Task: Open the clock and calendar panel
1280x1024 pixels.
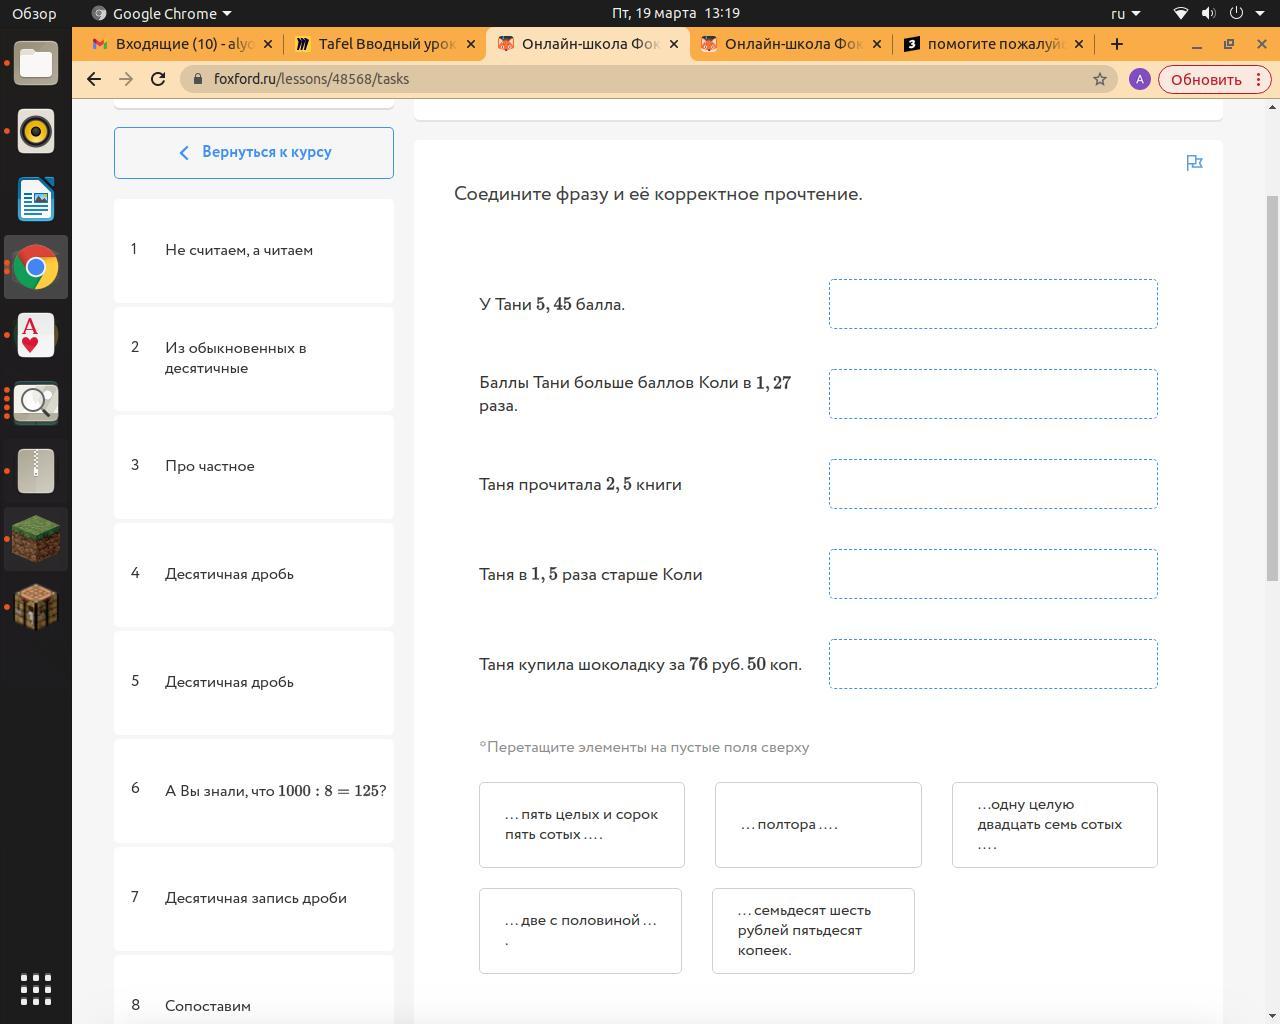Action: click(x=675, y=13)
